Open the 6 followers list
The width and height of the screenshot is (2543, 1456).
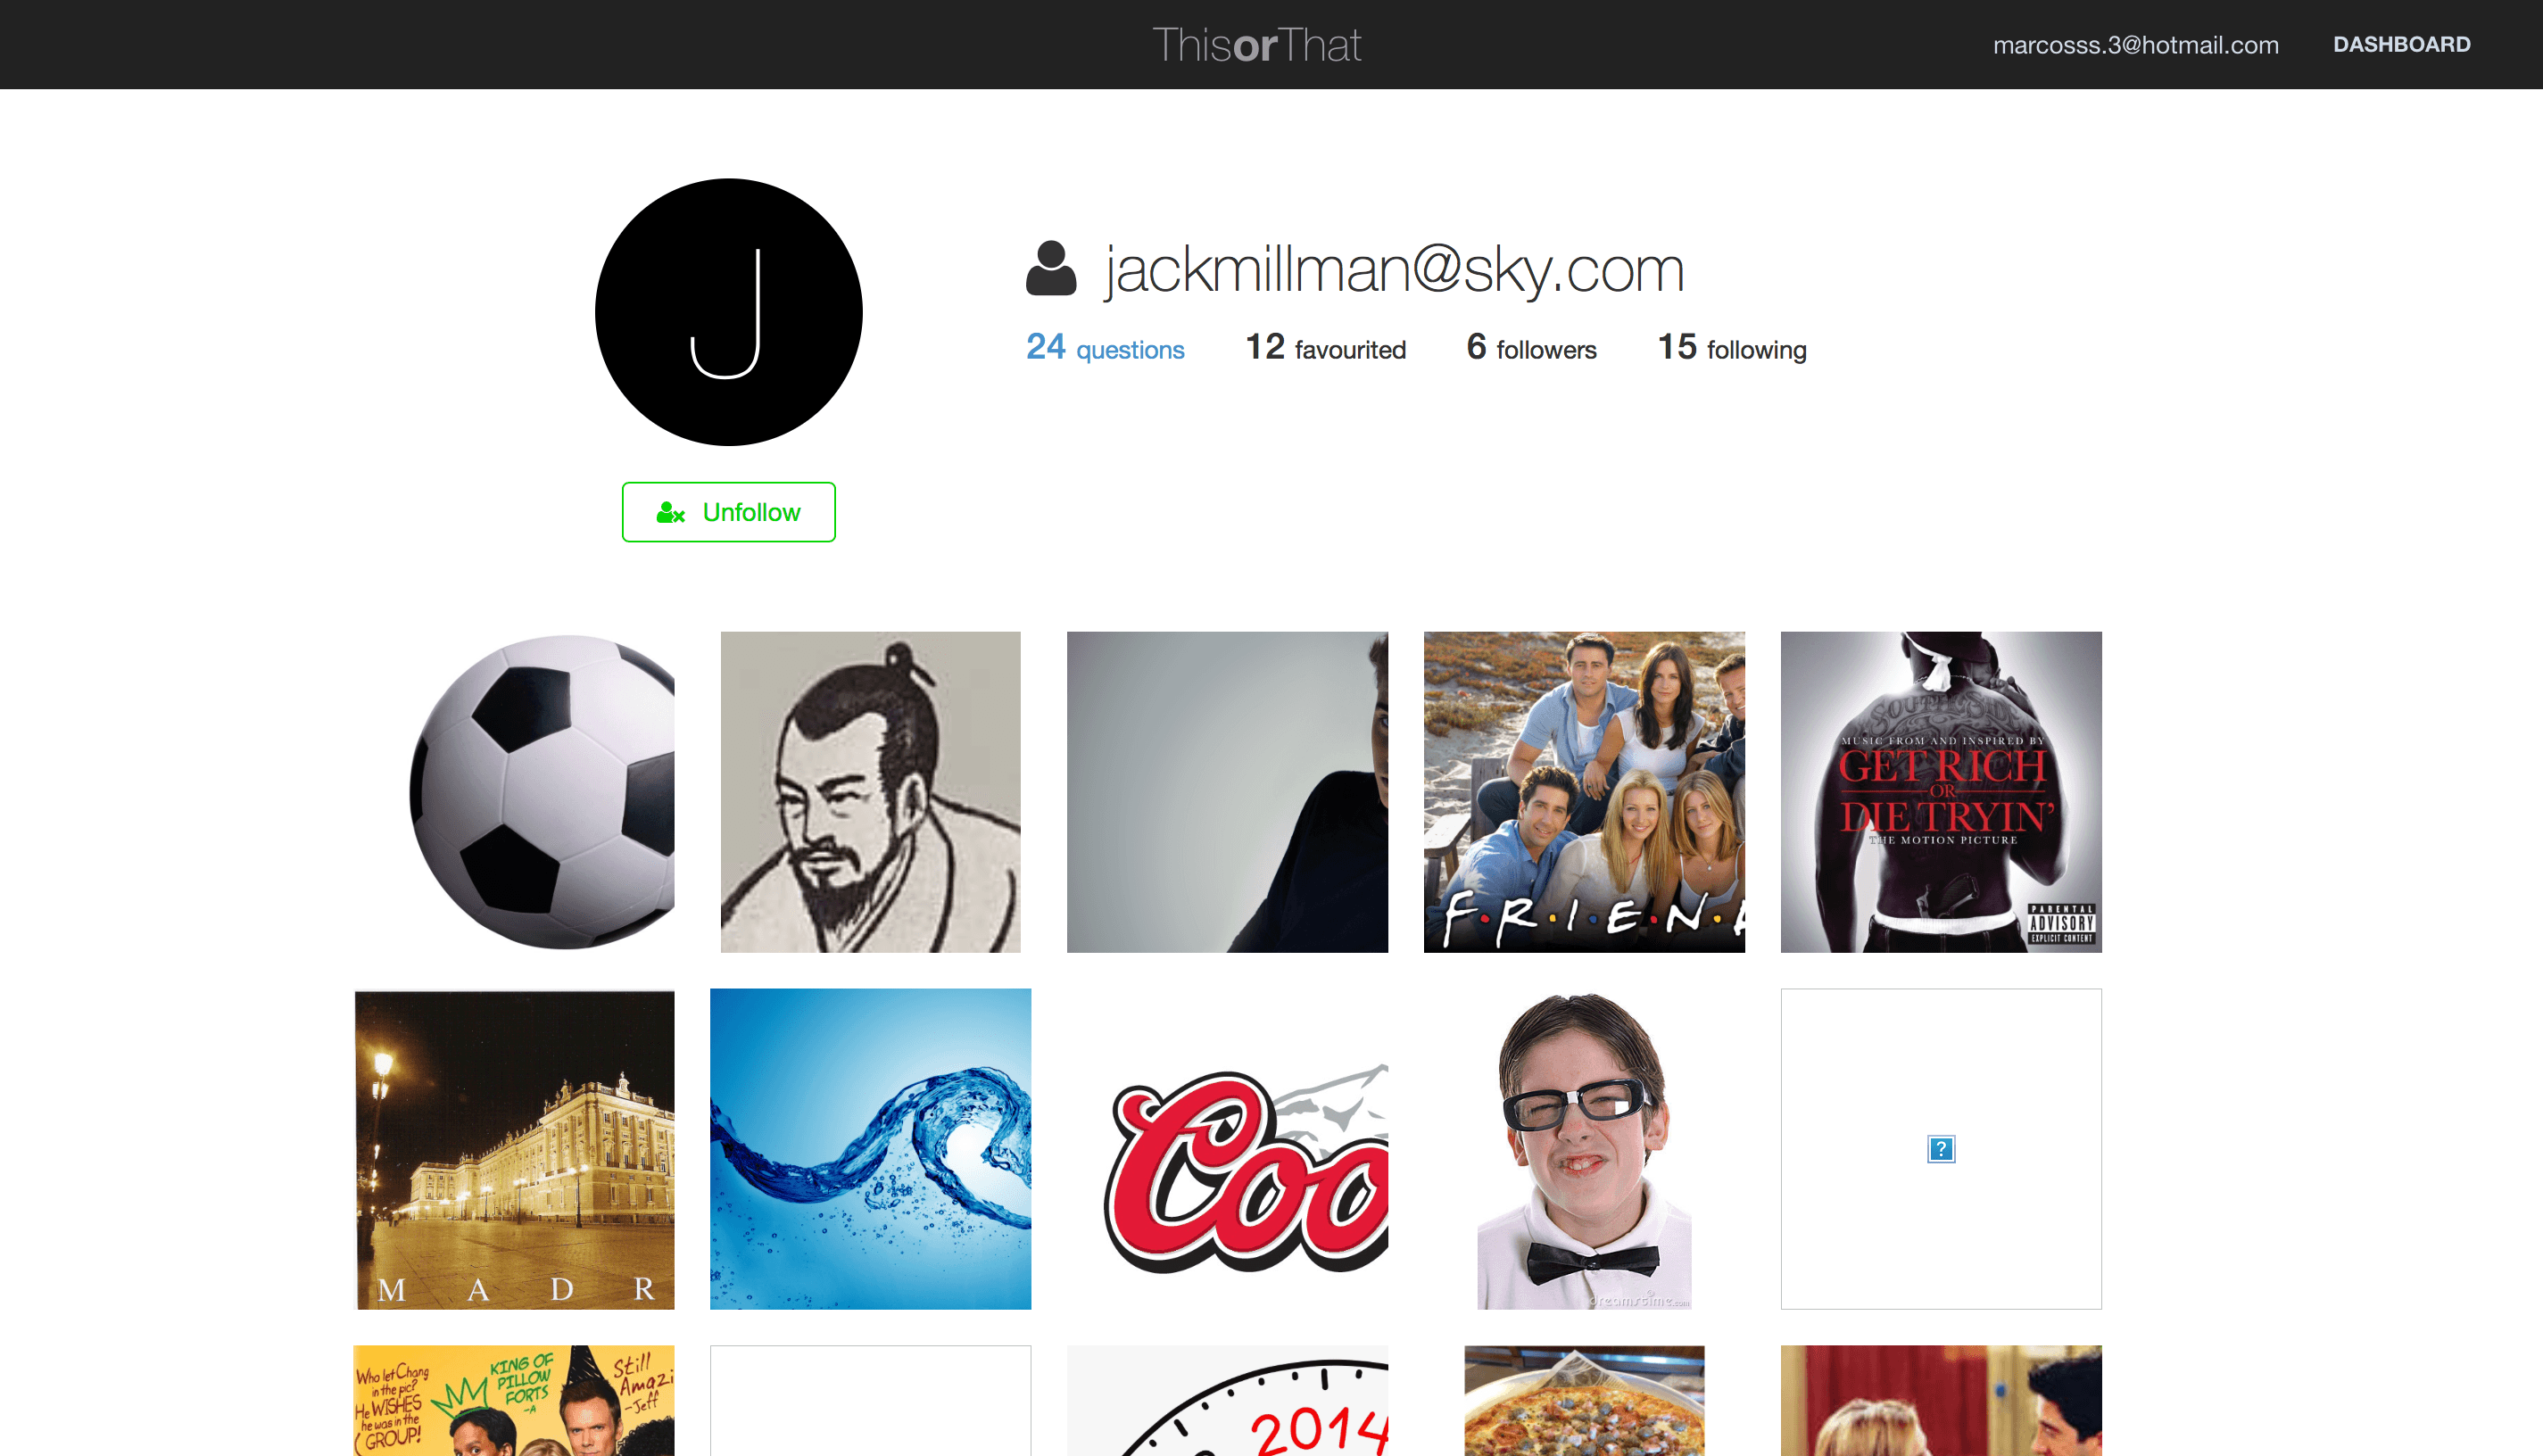pos(1531,348)
